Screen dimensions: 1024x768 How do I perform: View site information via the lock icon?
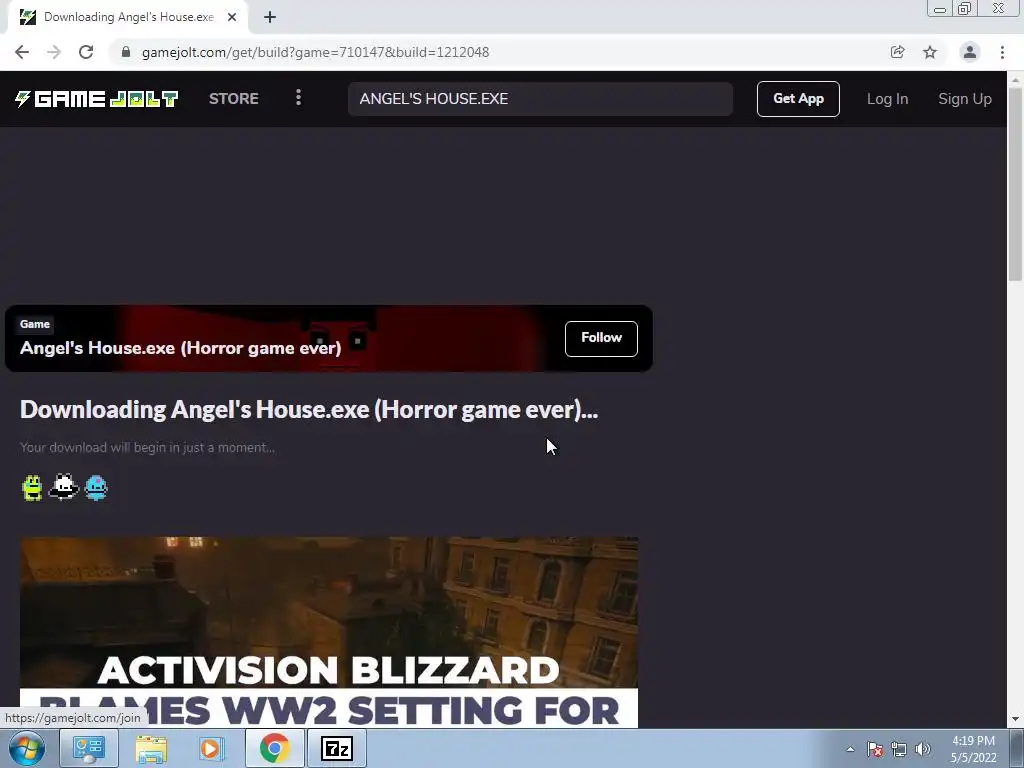point(126,52)
